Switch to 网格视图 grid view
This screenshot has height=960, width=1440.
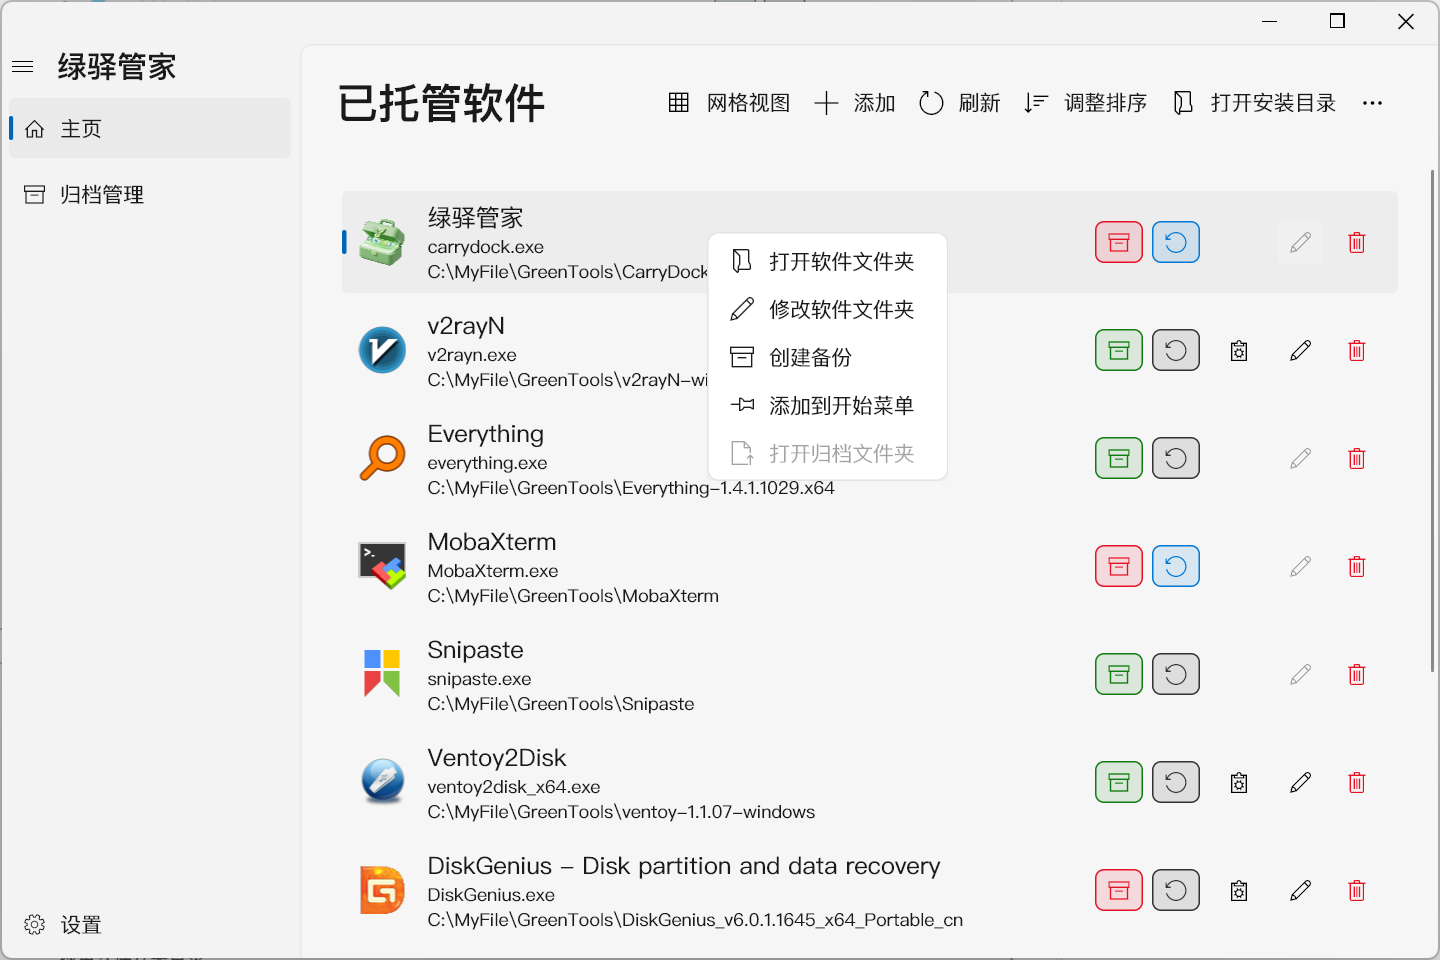point(728,103)
